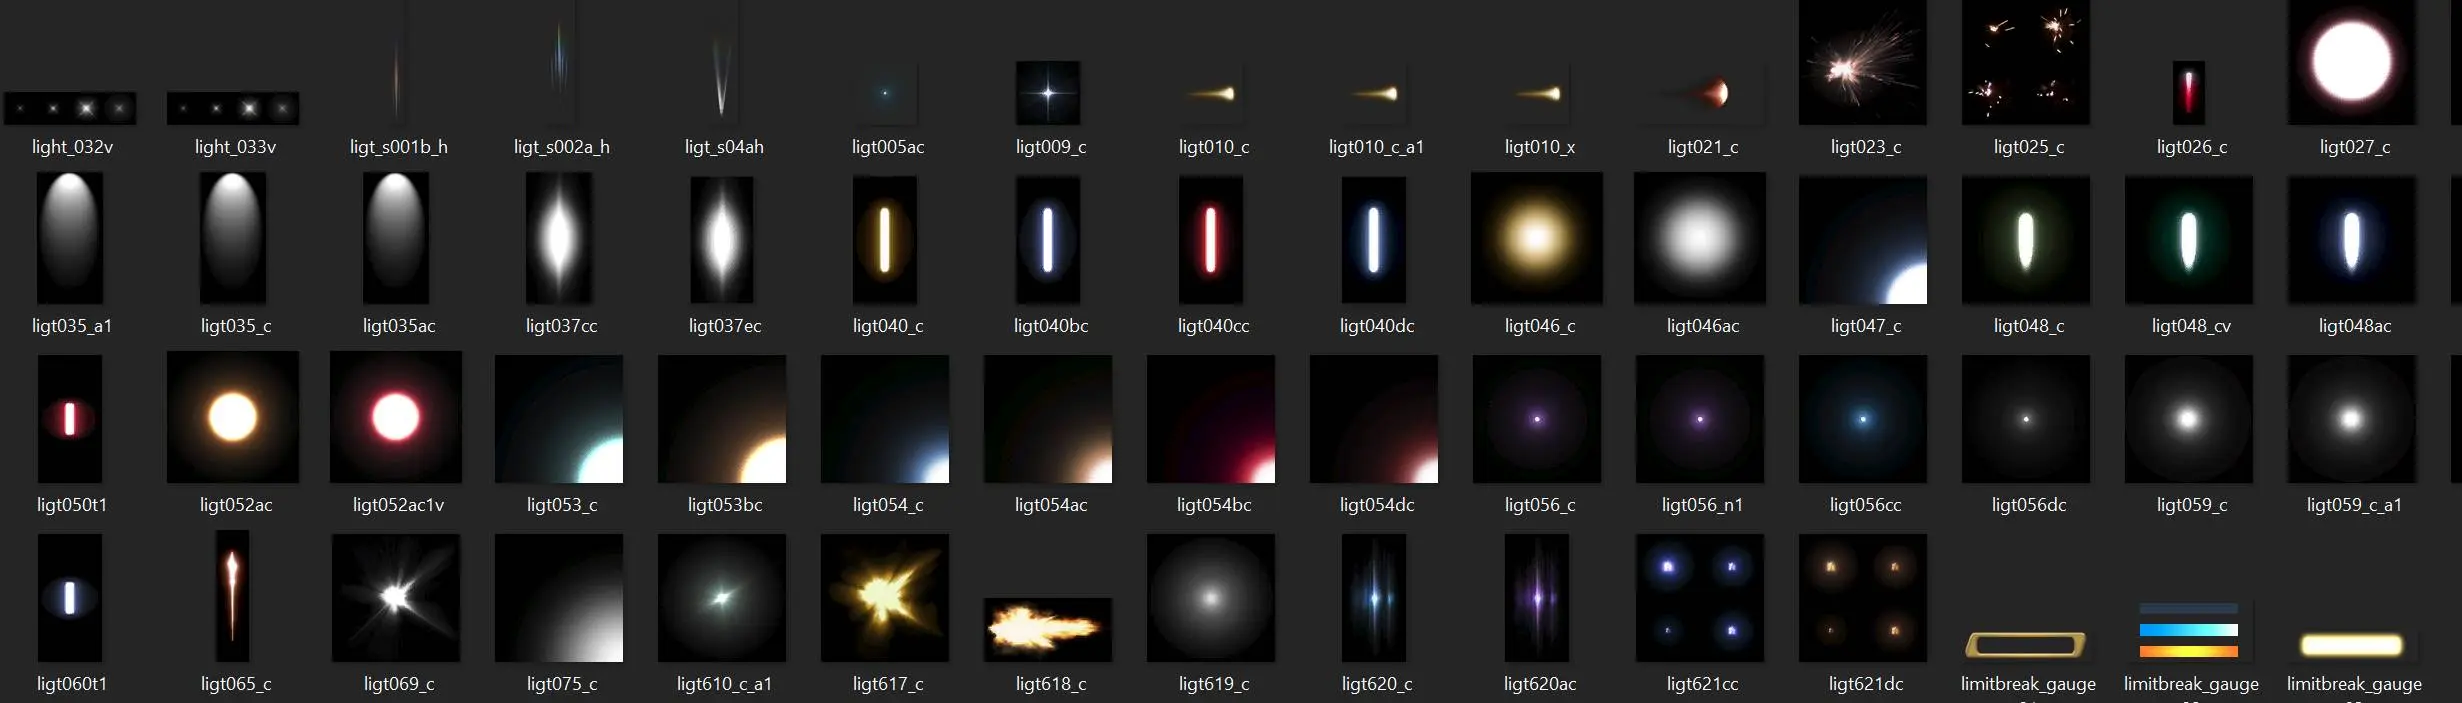The height and width of the screenshot is (703, 2462).
Task: Select the ligt048_c thumbnail
Action: [x=2026, y=240]
